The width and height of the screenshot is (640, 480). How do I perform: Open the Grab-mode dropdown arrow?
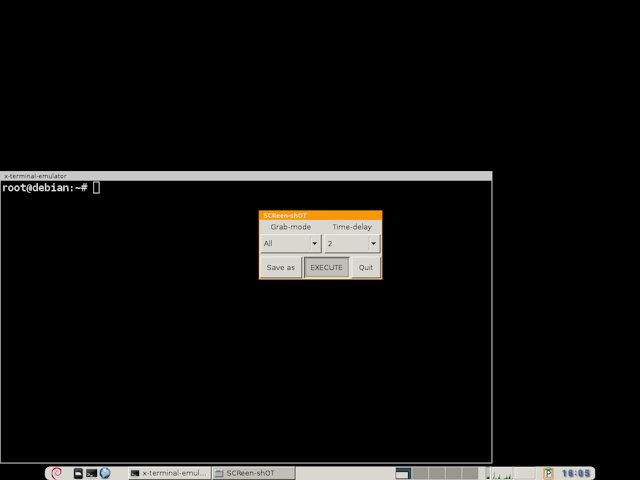point(315,244)
